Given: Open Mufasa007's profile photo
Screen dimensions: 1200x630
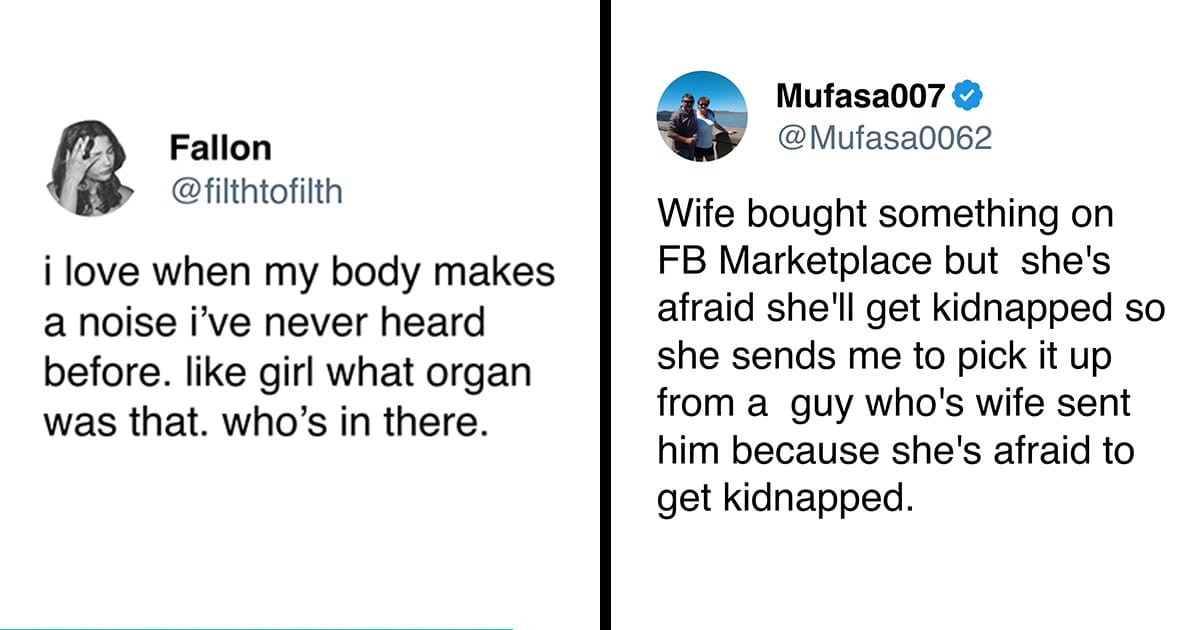Looking at the screenshot, I should (x=702, y=116).
